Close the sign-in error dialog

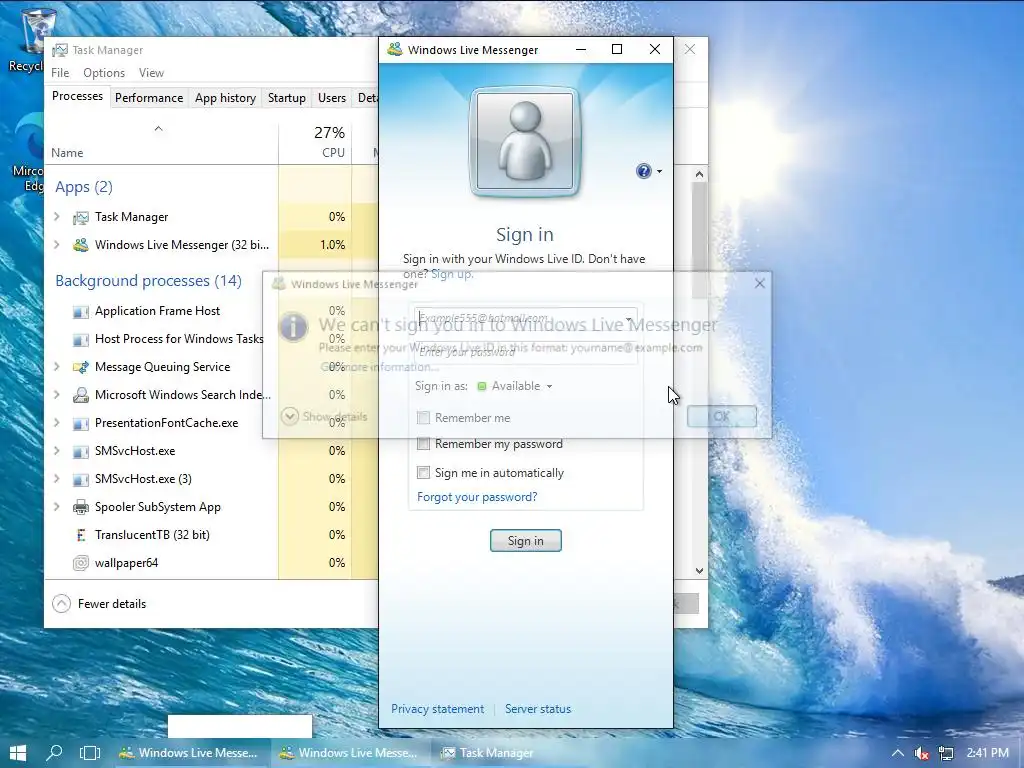pyautogui.click(x=760, y=283)
